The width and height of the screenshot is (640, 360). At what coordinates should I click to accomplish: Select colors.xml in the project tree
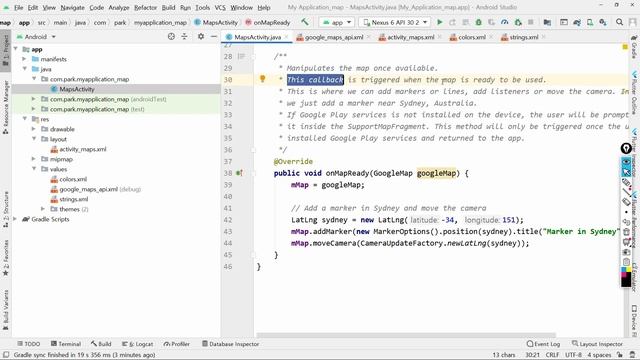73,179
